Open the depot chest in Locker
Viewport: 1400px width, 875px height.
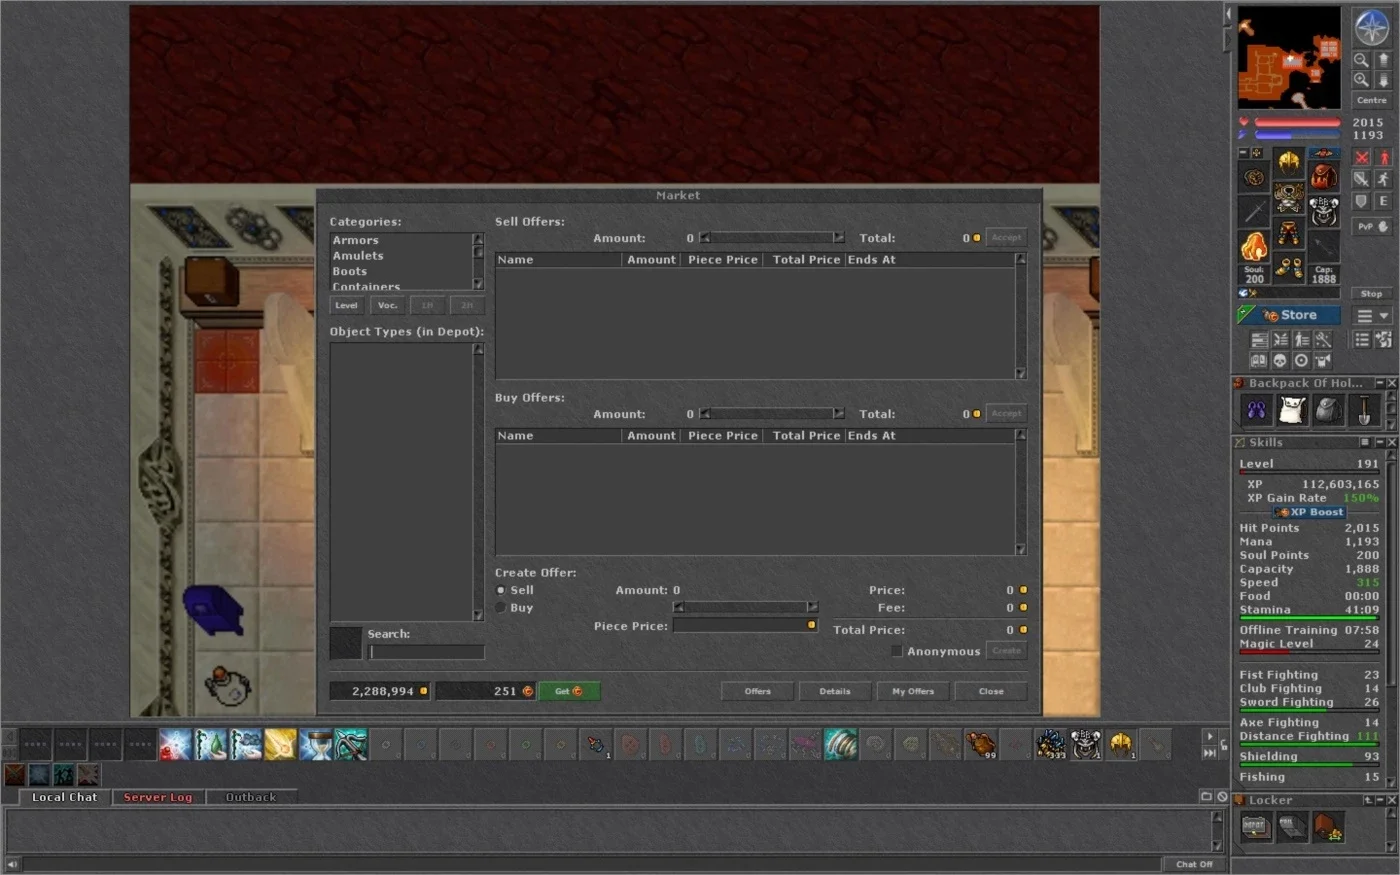click(x=1255, y=827)
